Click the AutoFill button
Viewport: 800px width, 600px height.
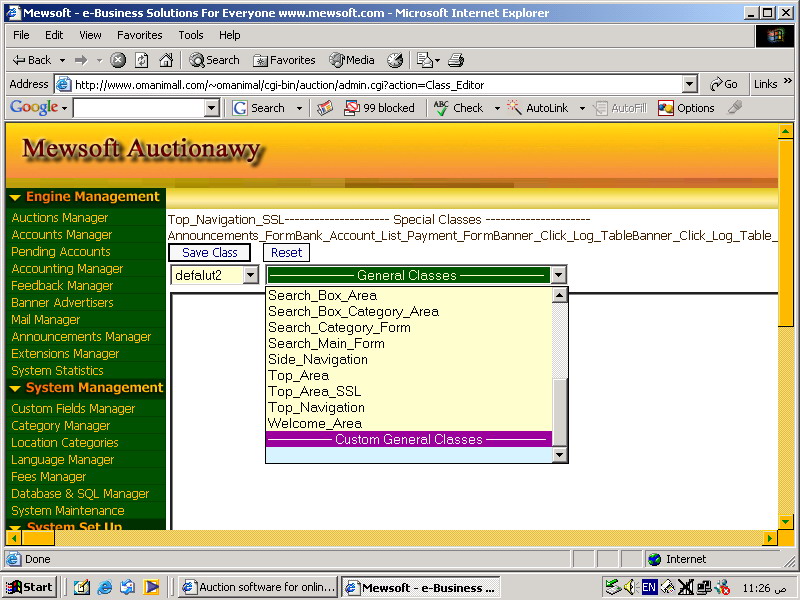pyautogui.click(x=620, y=108)
